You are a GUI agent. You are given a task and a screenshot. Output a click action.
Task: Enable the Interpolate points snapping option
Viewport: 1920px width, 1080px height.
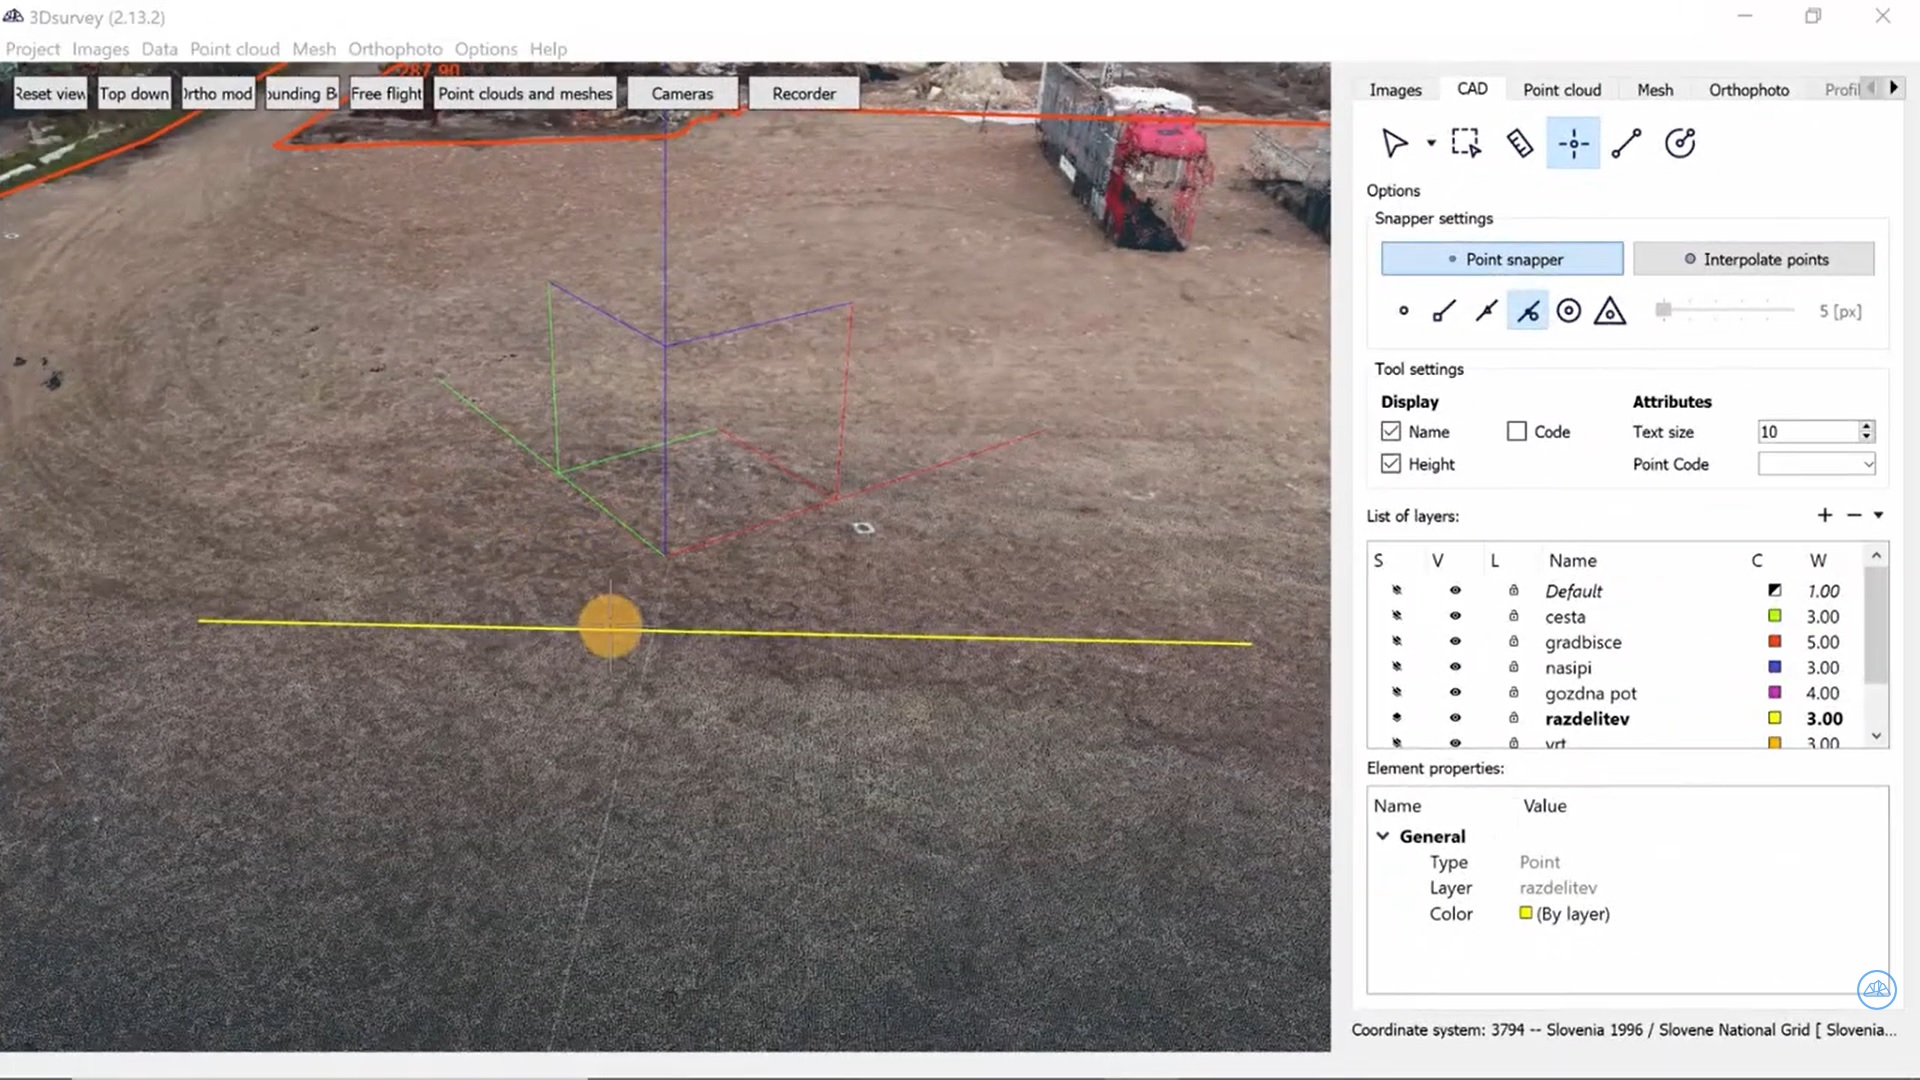pyautogui.click(x=1753, y=258)
